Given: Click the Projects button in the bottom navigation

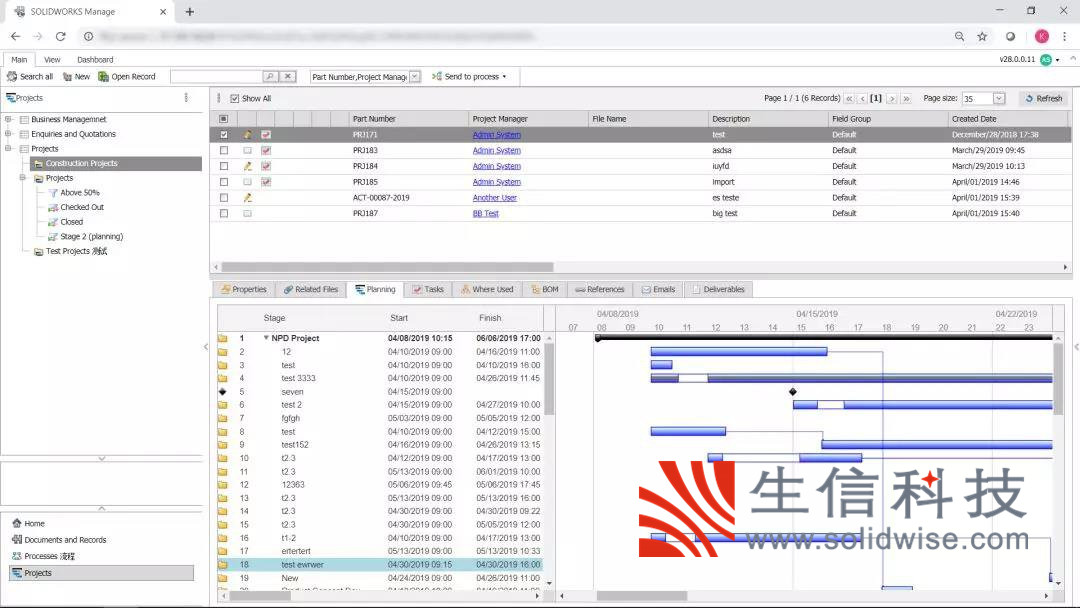Looking at the screenshot, I should click(101, 573).
